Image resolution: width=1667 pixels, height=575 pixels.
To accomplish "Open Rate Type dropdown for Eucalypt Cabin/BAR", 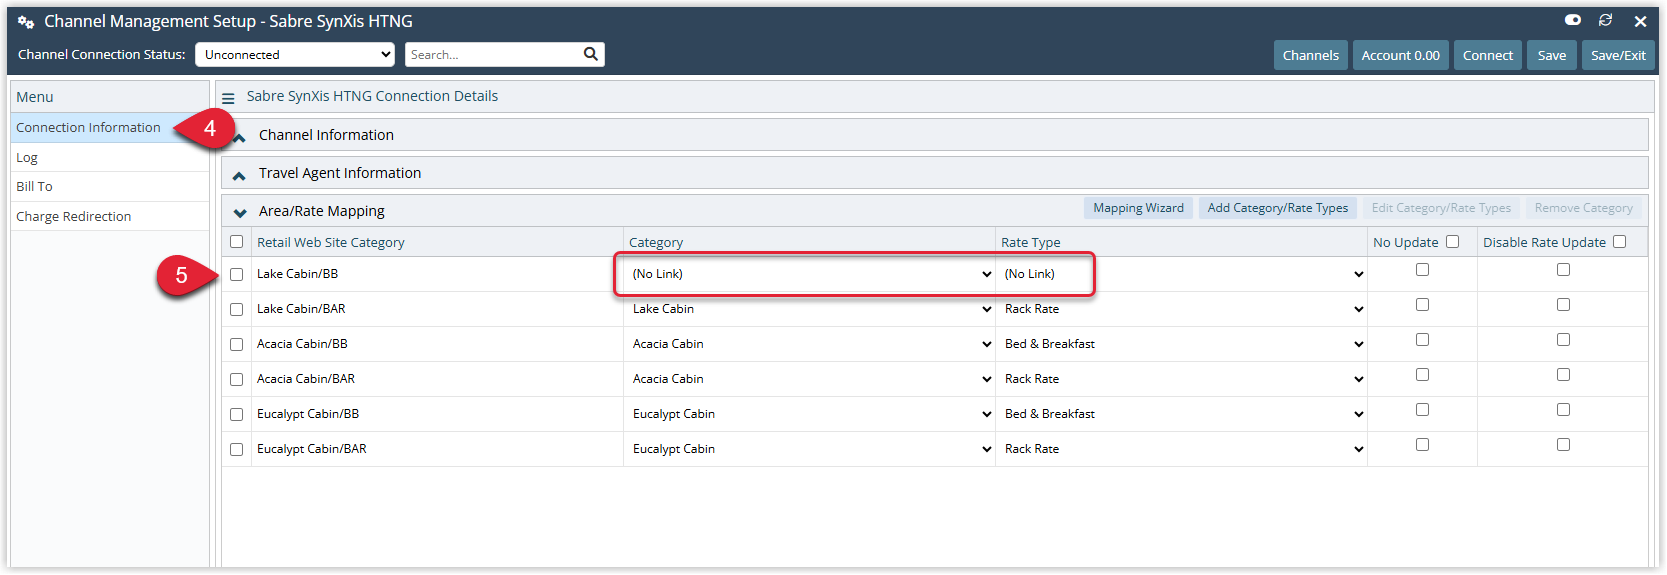I will point(1182,449).
